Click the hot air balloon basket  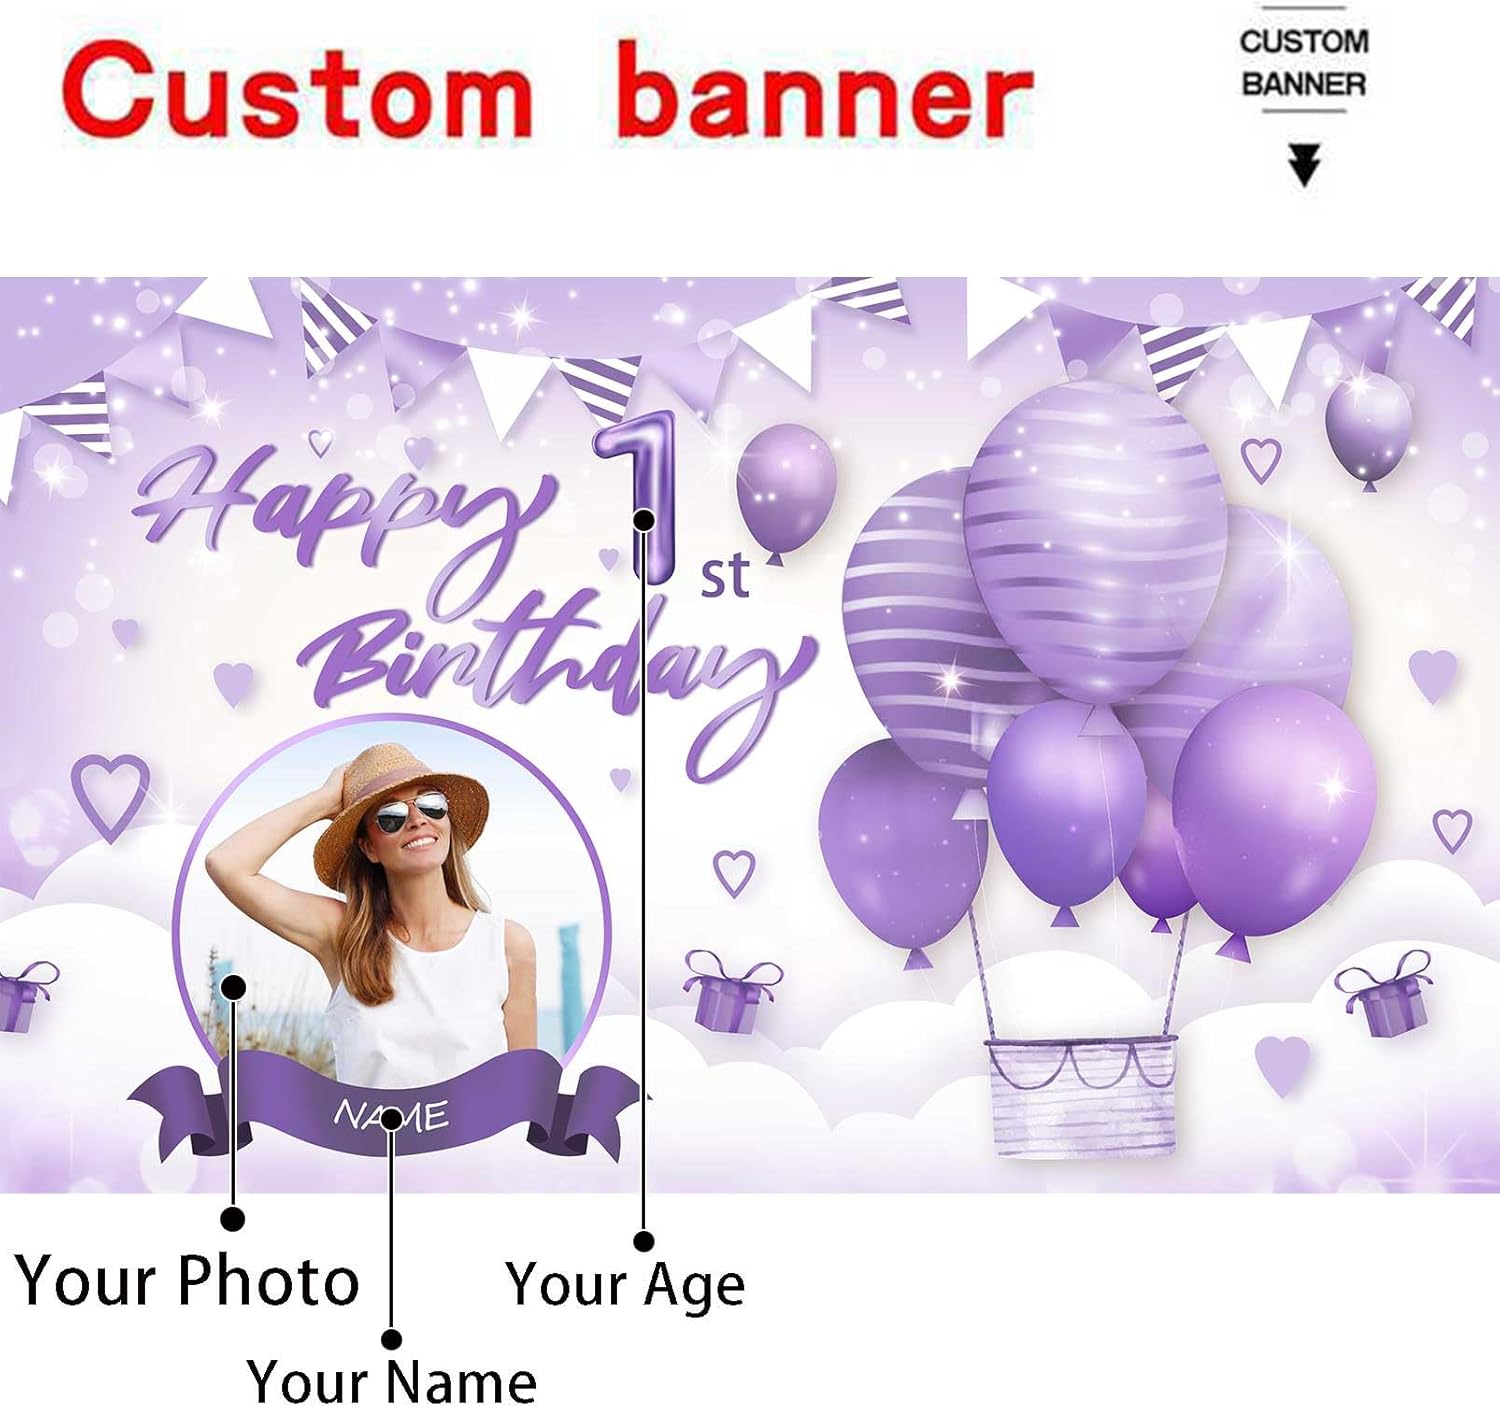click(x=1081, y=1097)
